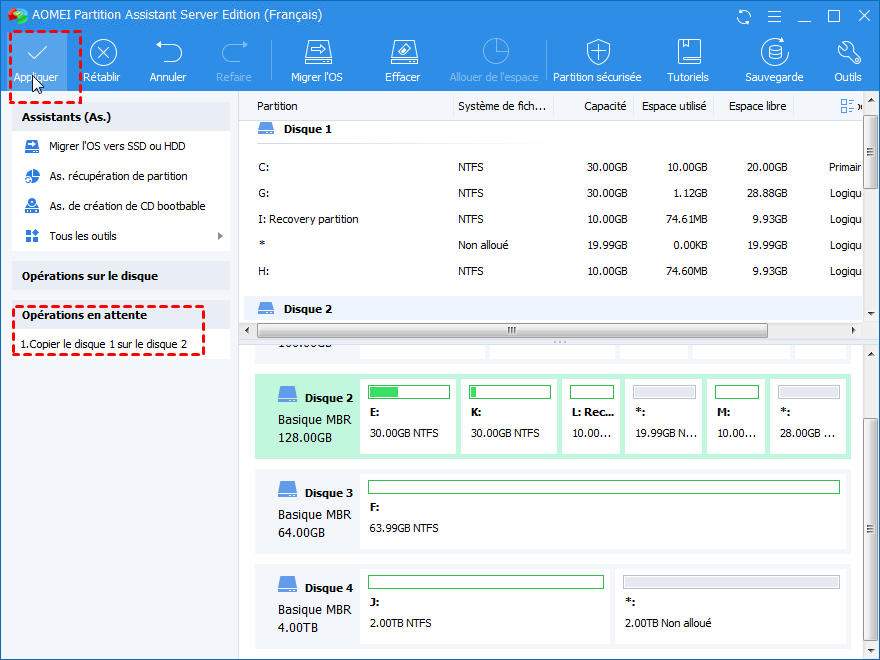Select L: Rec... partition block
This screenshot has height=660, width=880.
click(592, 416)
